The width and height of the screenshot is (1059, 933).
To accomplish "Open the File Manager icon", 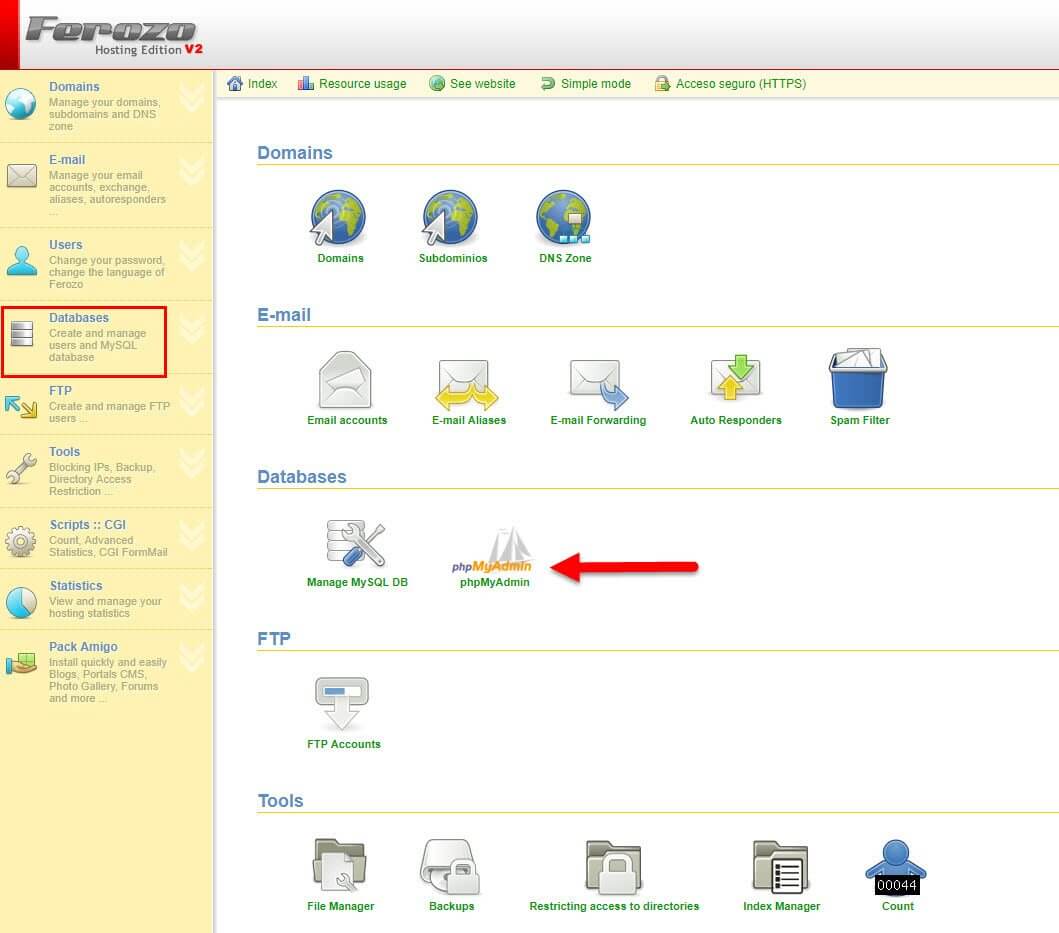I will [340, 865].
